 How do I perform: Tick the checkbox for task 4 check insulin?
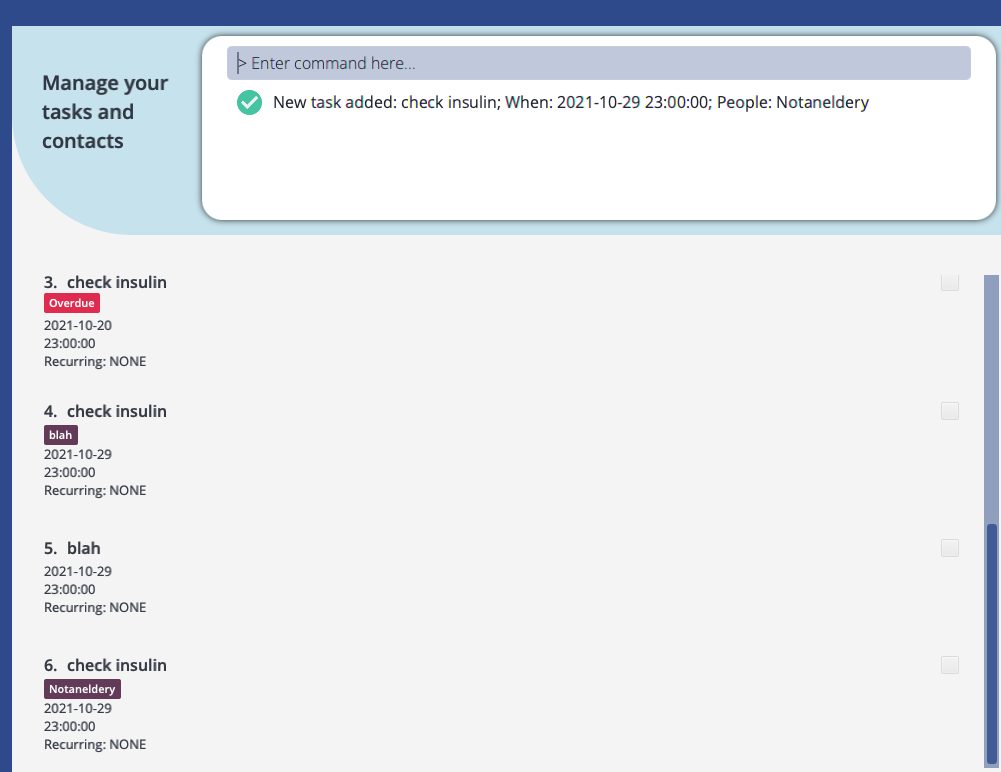(x=949, y=411)
